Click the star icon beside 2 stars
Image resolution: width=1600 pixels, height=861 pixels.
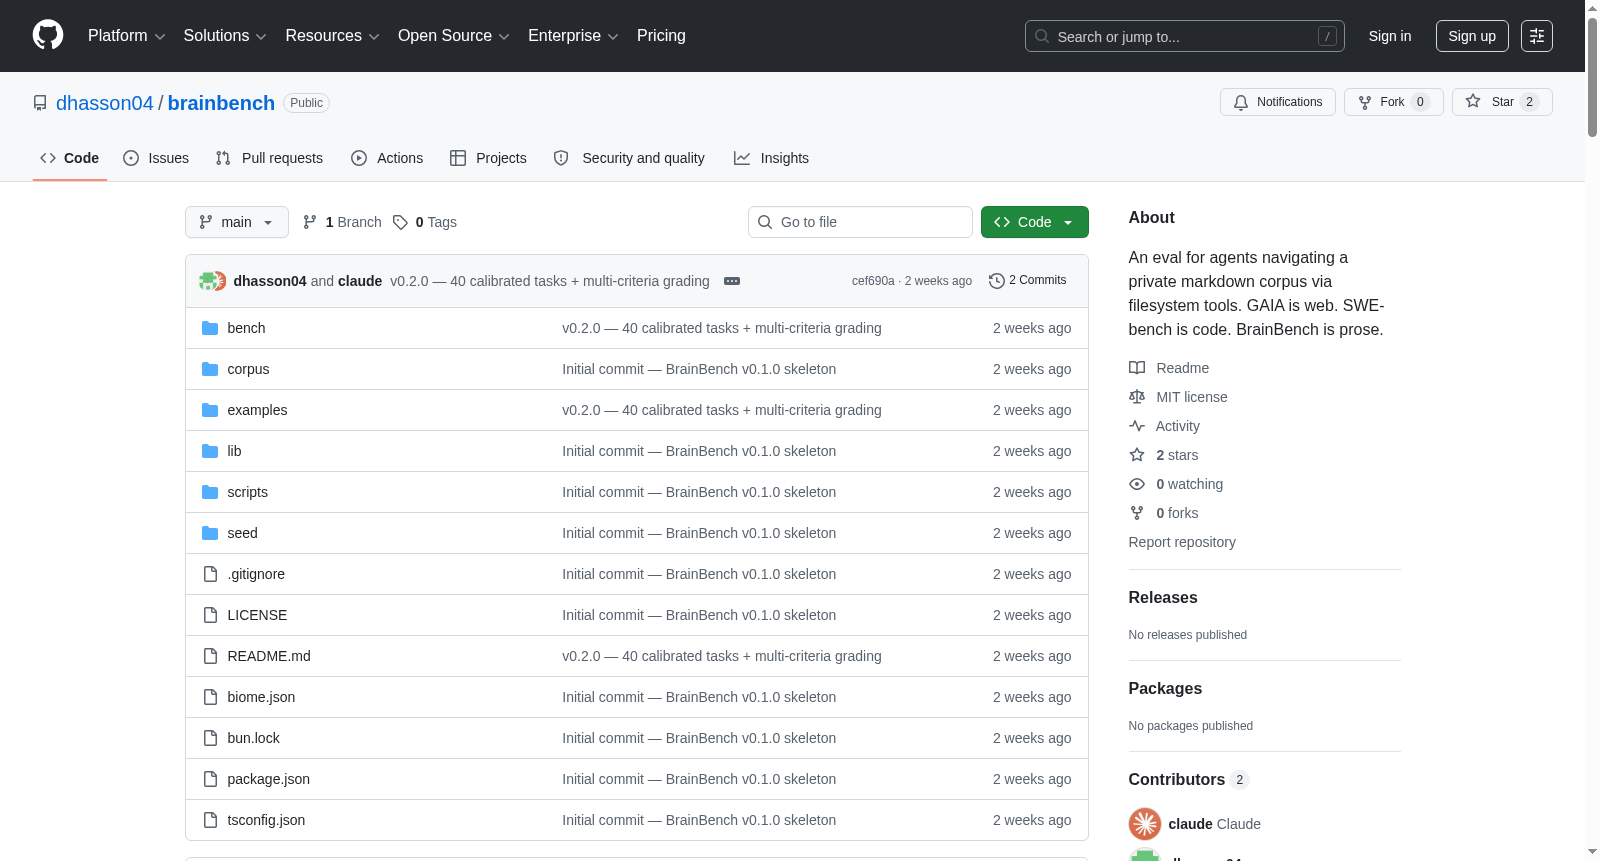(1137, 455)
